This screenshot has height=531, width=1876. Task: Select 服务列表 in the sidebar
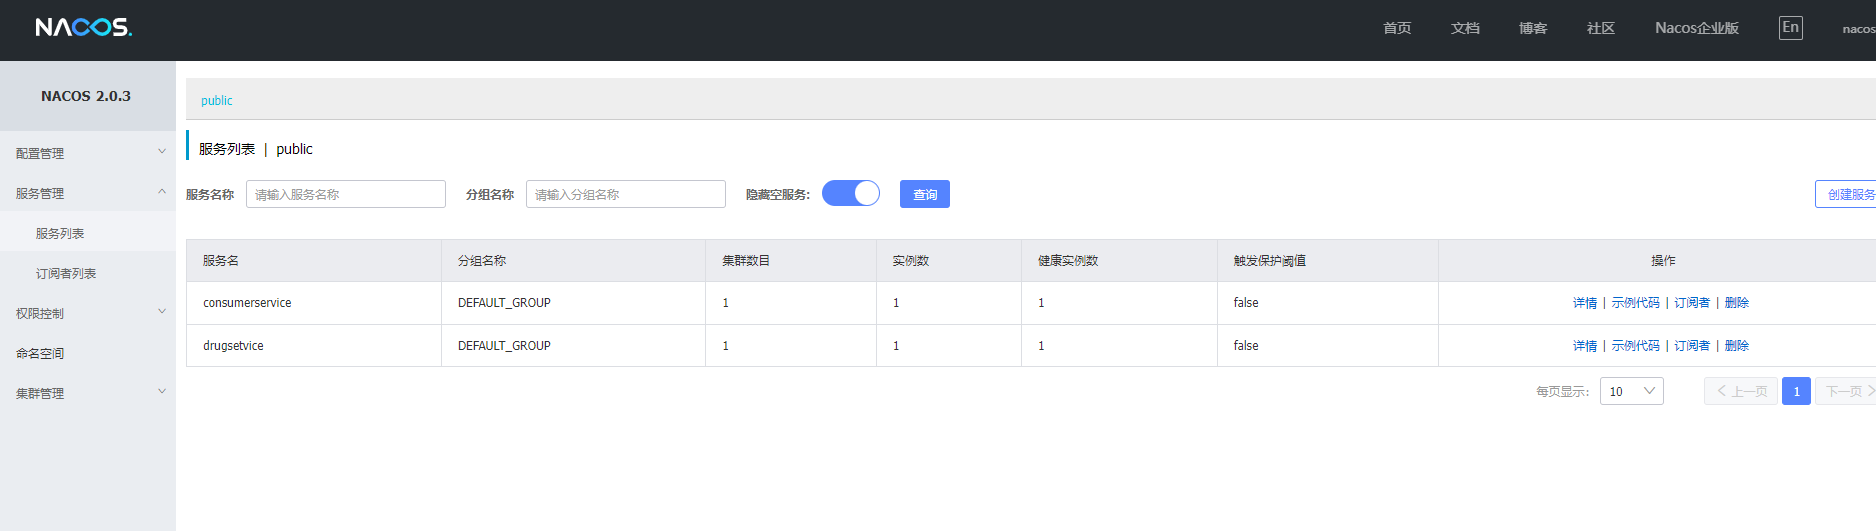coord(60,233)
